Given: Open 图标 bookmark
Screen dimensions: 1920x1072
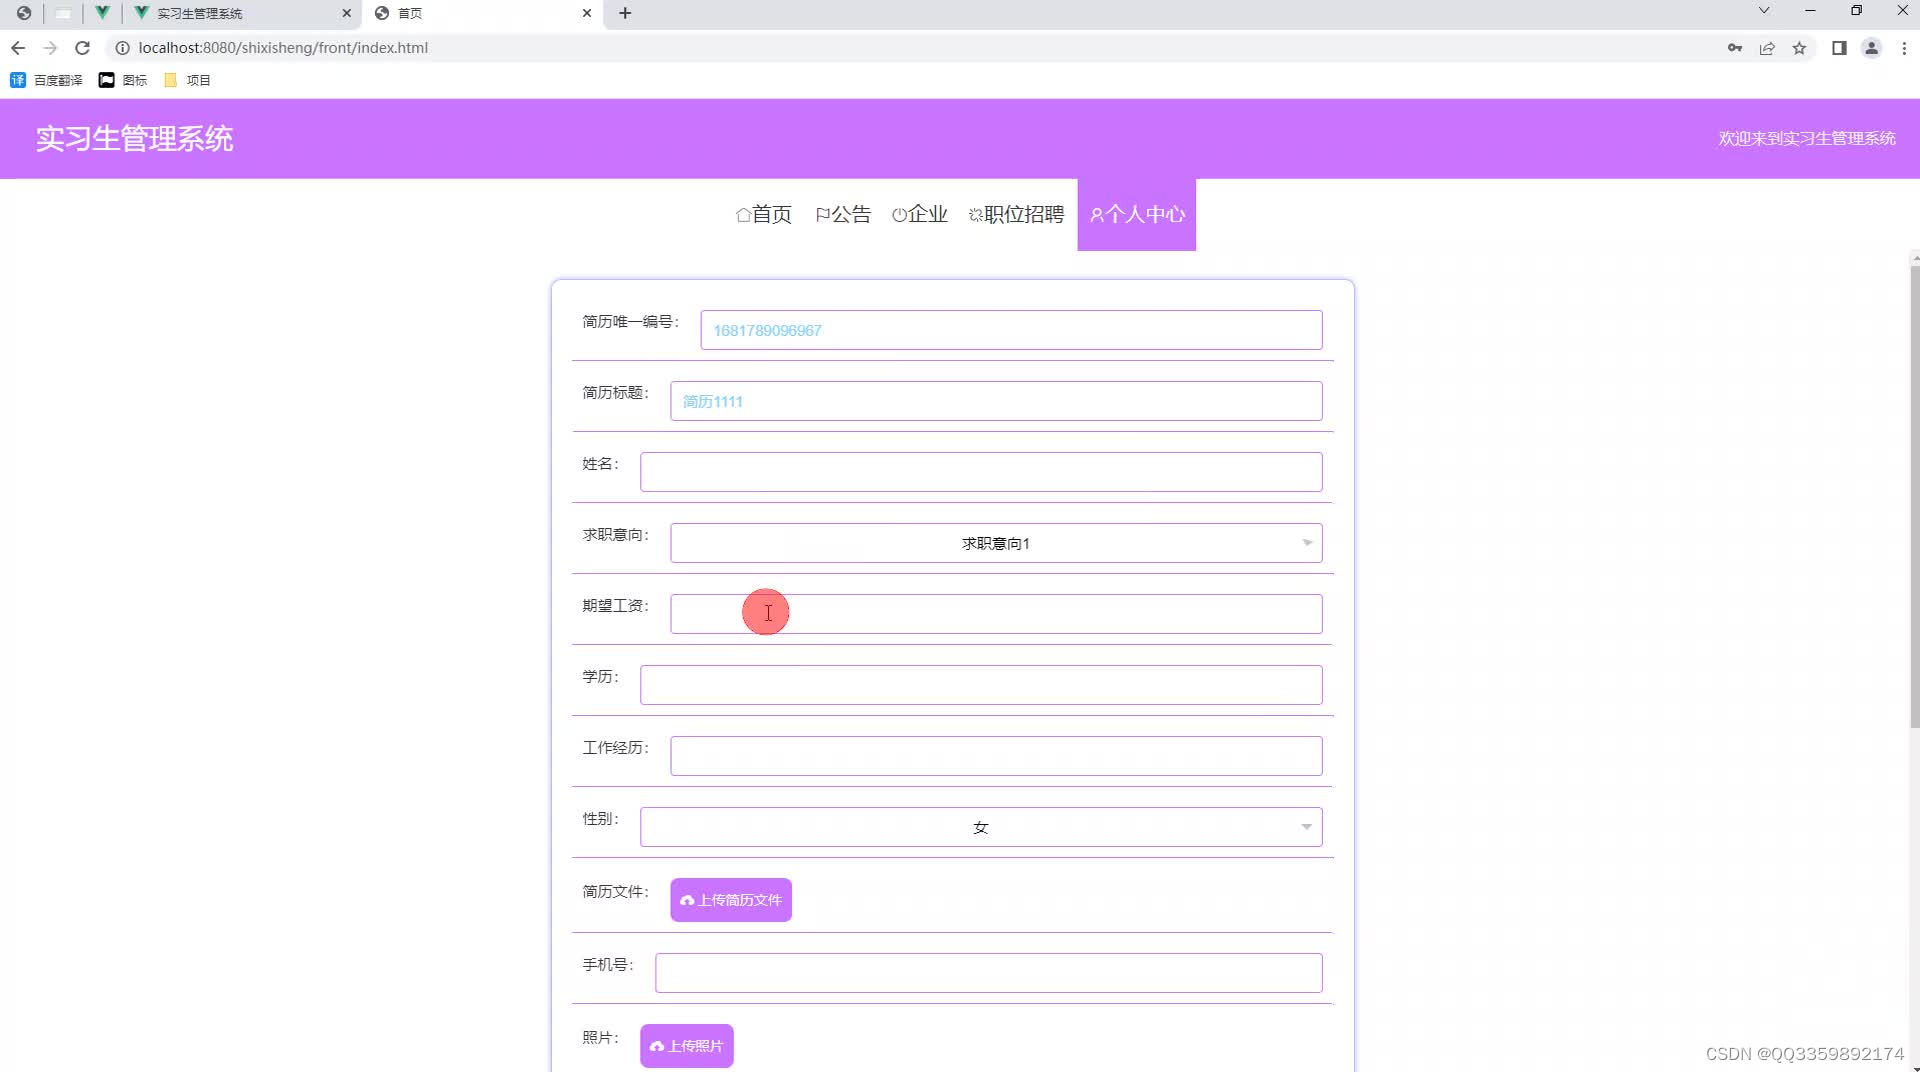Looking at the screenshot, I should (123, 80).
